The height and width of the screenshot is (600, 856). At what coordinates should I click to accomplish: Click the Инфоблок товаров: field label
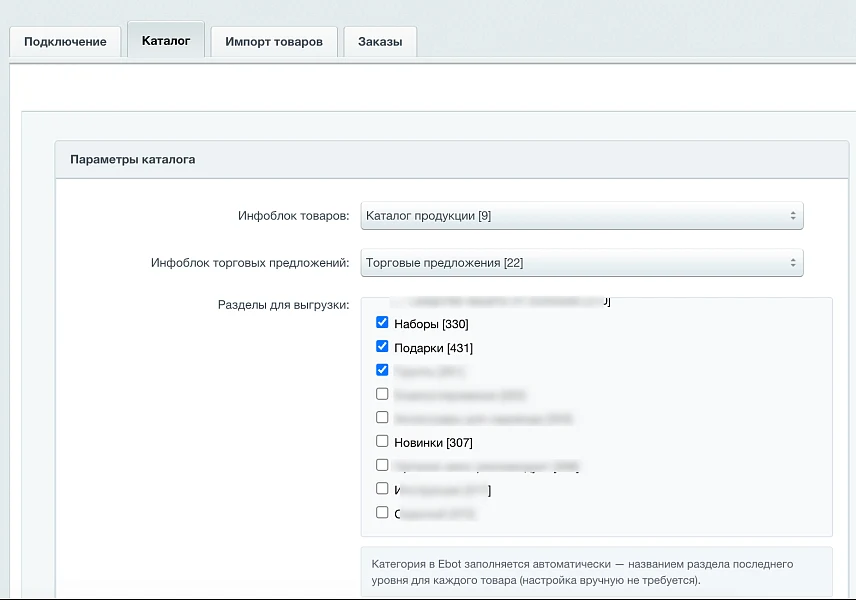click(x=294, y=216)
